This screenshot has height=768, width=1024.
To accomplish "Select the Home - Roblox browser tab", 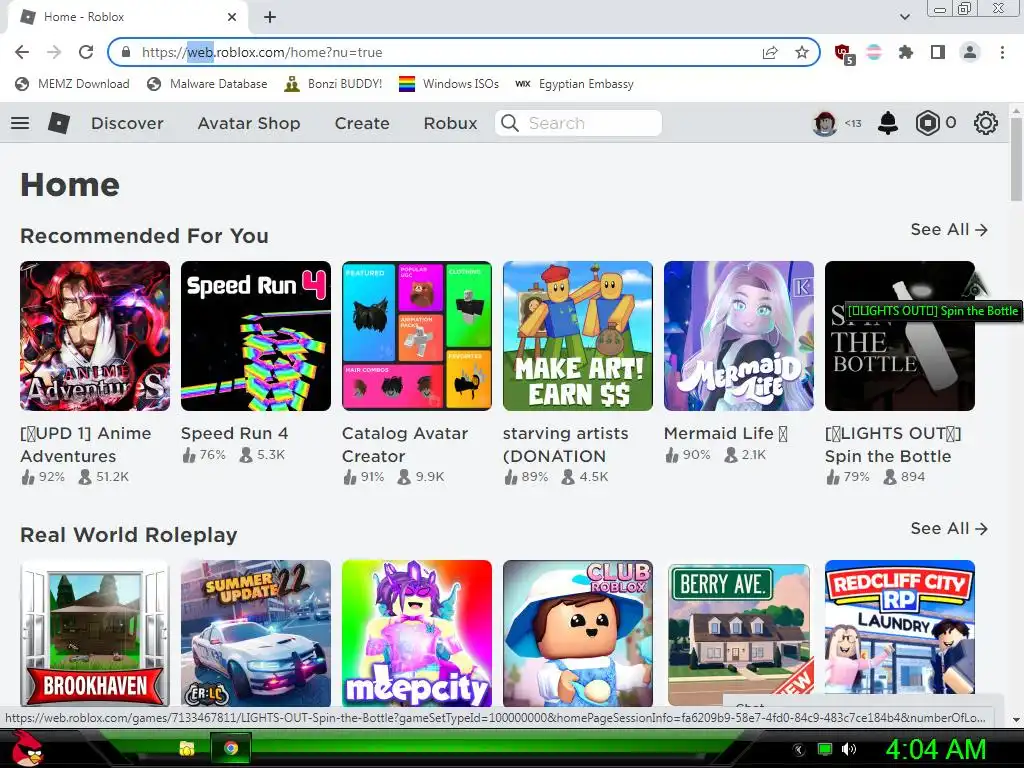I will tap(127, 17).
